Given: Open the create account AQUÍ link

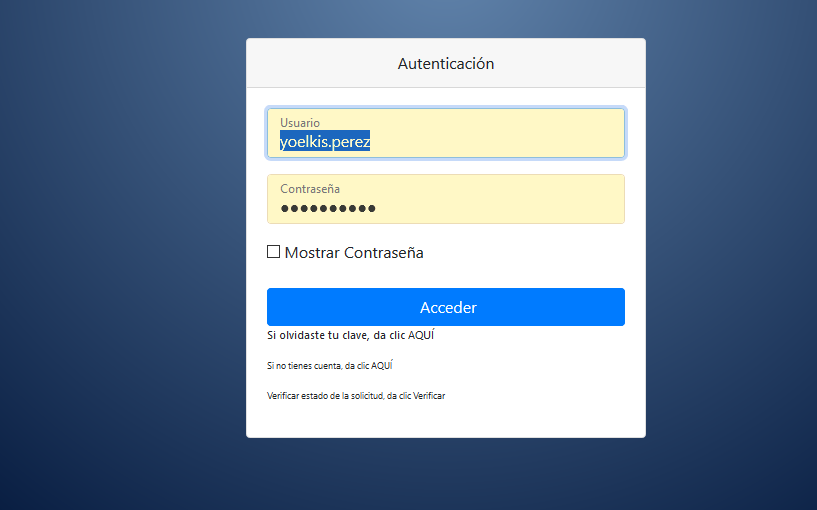Looking at the screenshot, I should (x=382, y=366).
